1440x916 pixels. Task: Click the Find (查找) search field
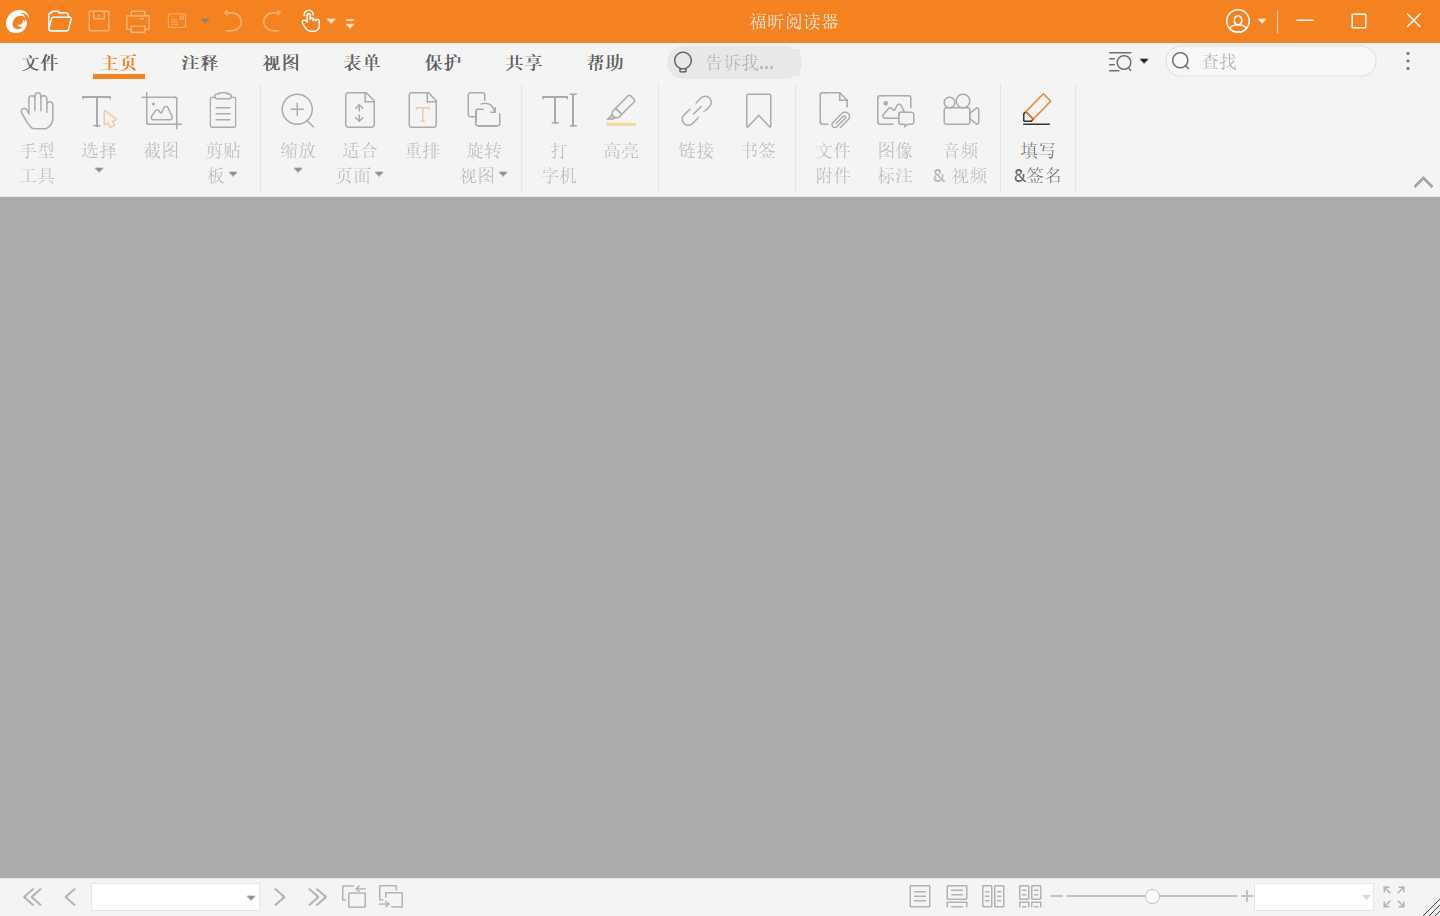(x=1271, y=62)
